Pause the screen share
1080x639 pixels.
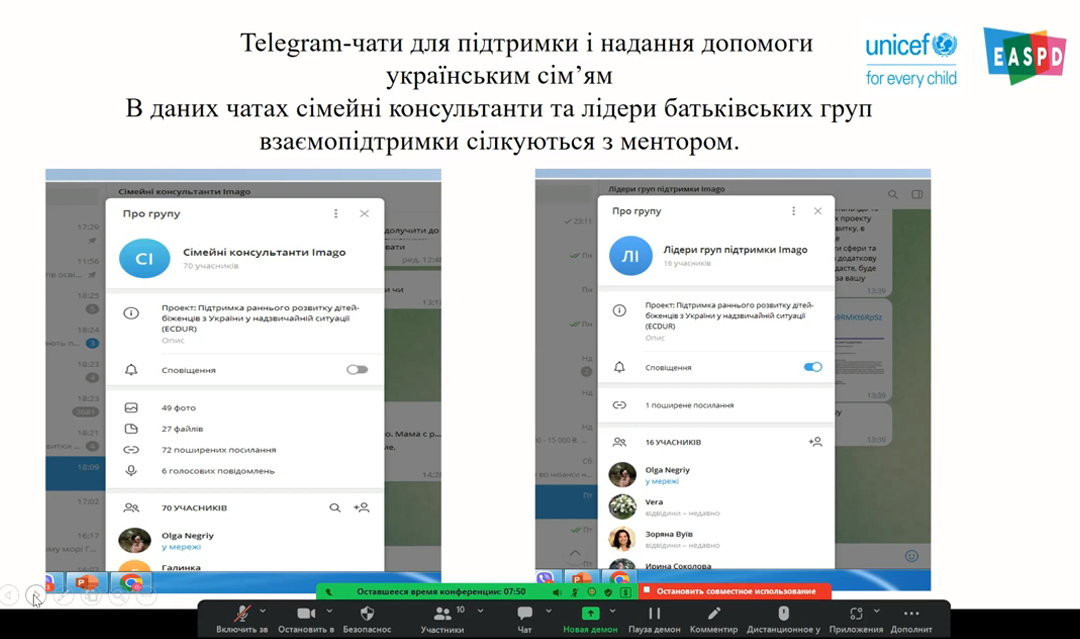point(654,614)
